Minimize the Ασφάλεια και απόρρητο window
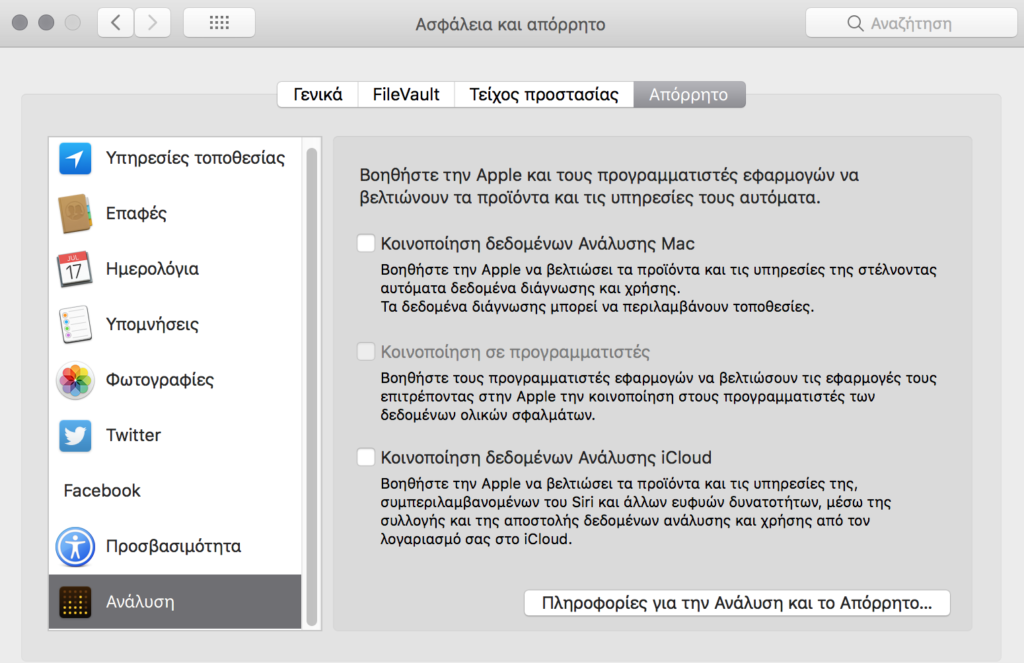This screenshot has width=1024, height=663. click(x=46, y=23)
